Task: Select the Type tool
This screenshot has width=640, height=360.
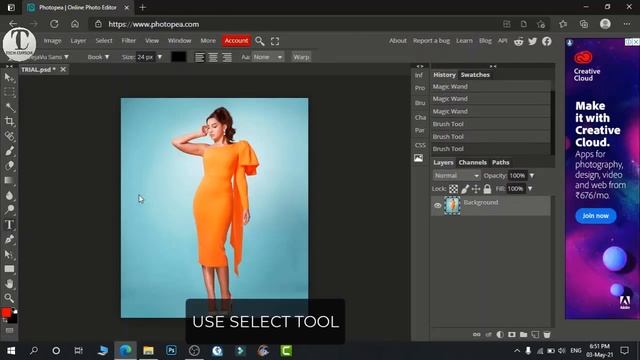Action: pyautogui.click(x=9, y=224)
